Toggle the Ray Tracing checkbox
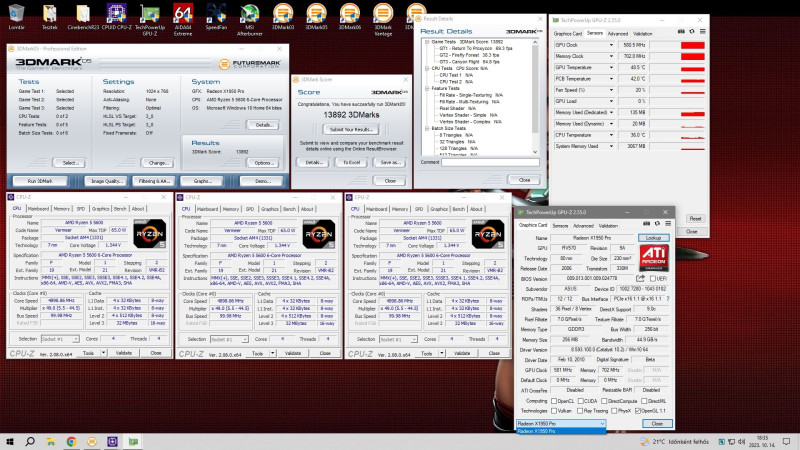The height and width of the screenshot is (450, 800). 580,411
